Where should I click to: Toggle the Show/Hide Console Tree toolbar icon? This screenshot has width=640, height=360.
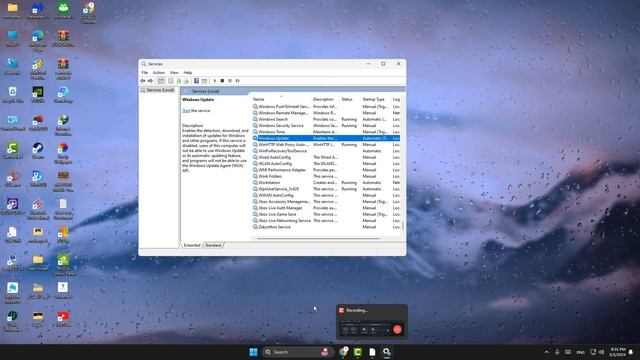[x=161, y=81]
